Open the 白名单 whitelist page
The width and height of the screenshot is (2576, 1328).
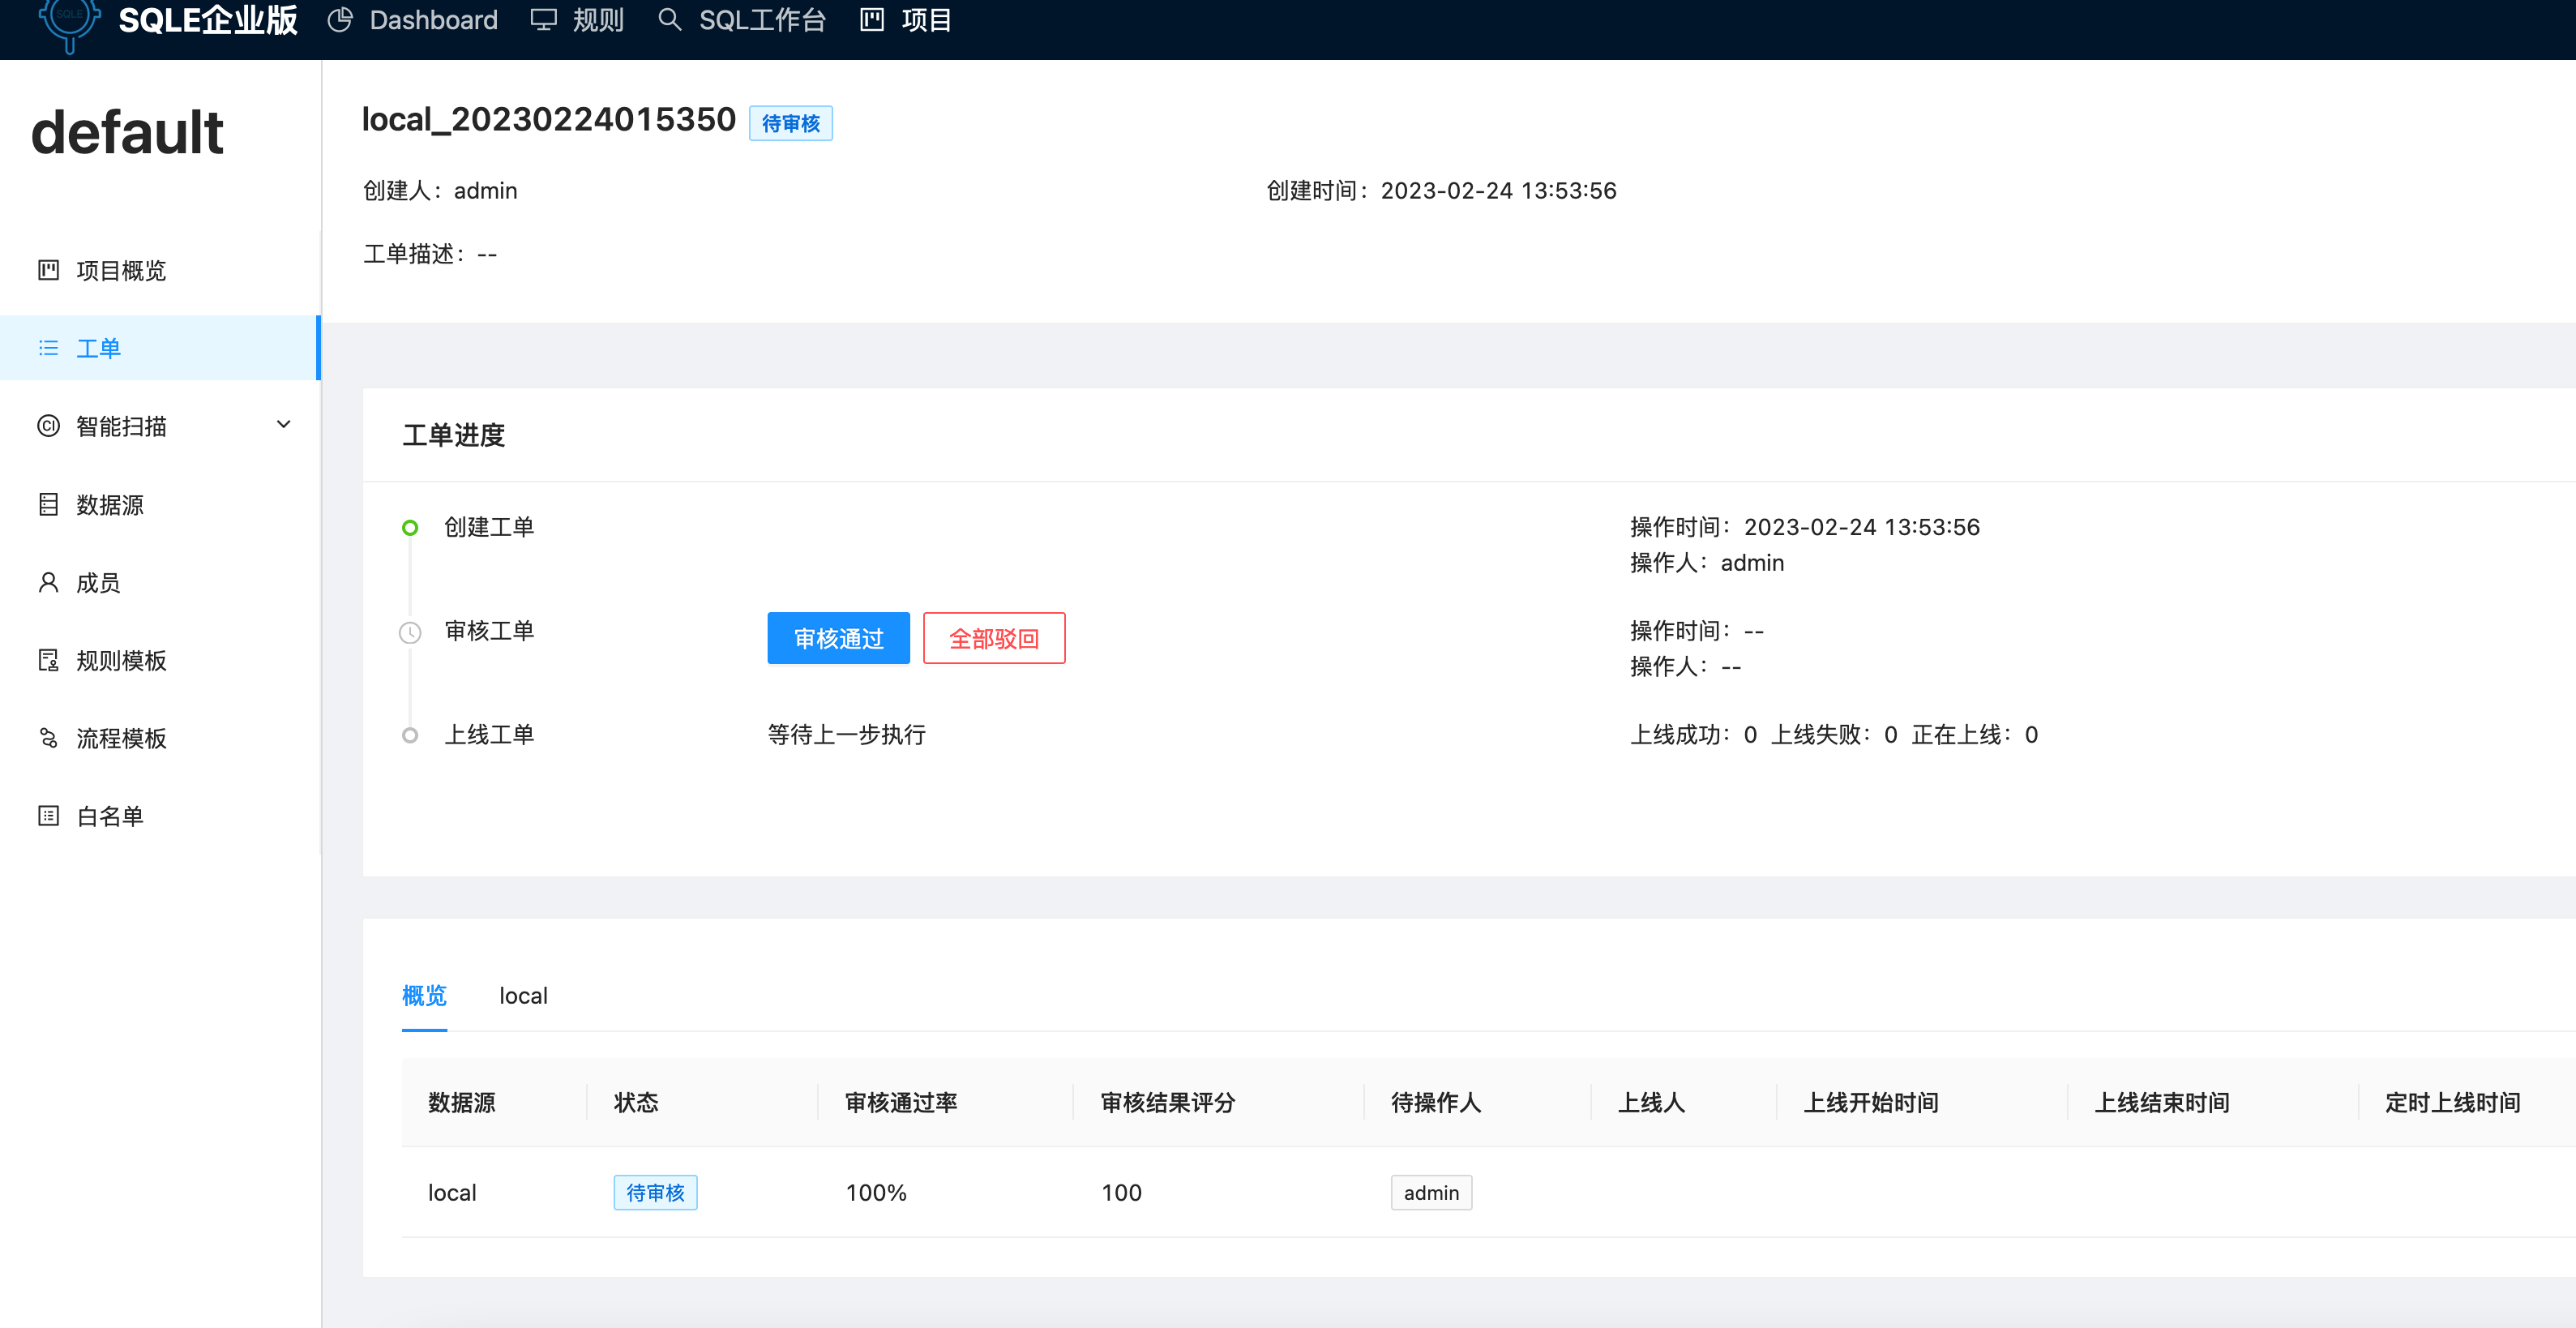coord(110,815)
